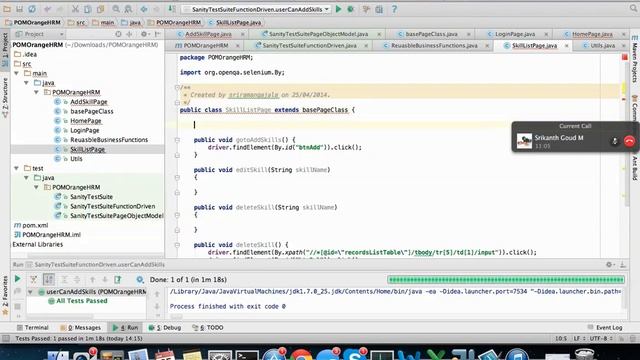Open search everywhere magnifier at top right
The height and width of the screenshot is (360, 640).
tap(633, 9)
